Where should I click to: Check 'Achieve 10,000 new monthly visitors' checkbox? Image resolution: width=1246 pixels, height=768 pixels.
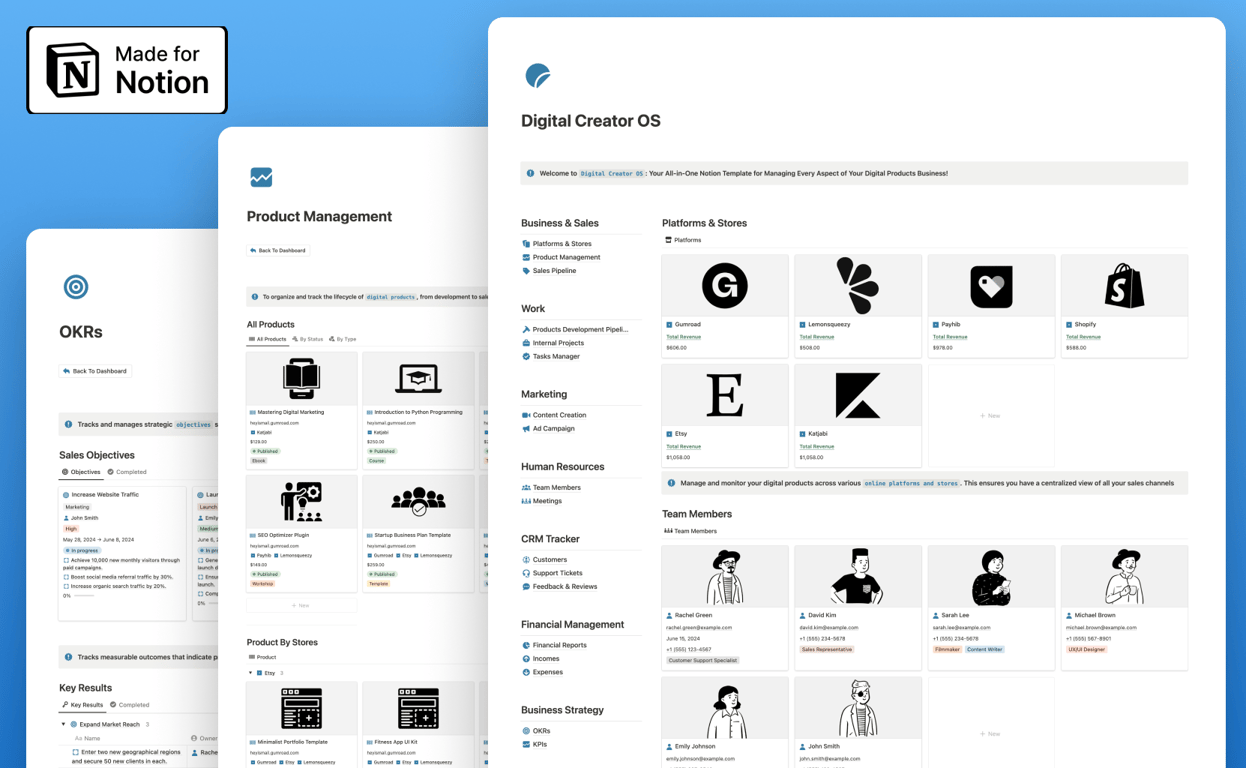coord(67,561)
